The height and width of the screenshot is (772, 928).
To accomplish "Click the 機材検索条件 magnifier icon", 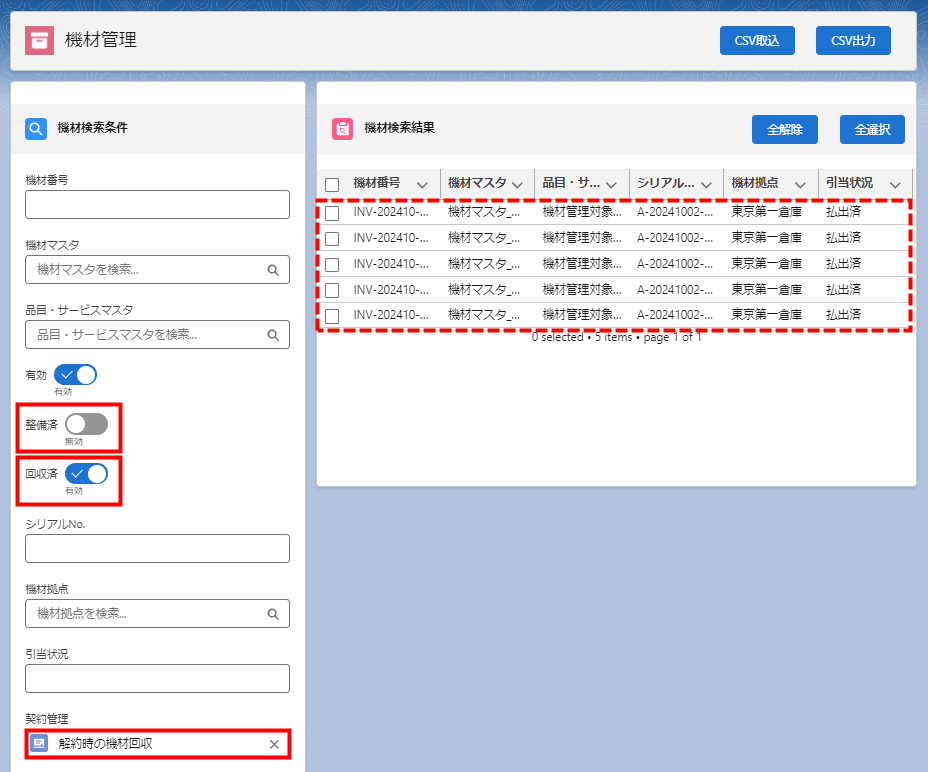I will (x=36, y=128).
